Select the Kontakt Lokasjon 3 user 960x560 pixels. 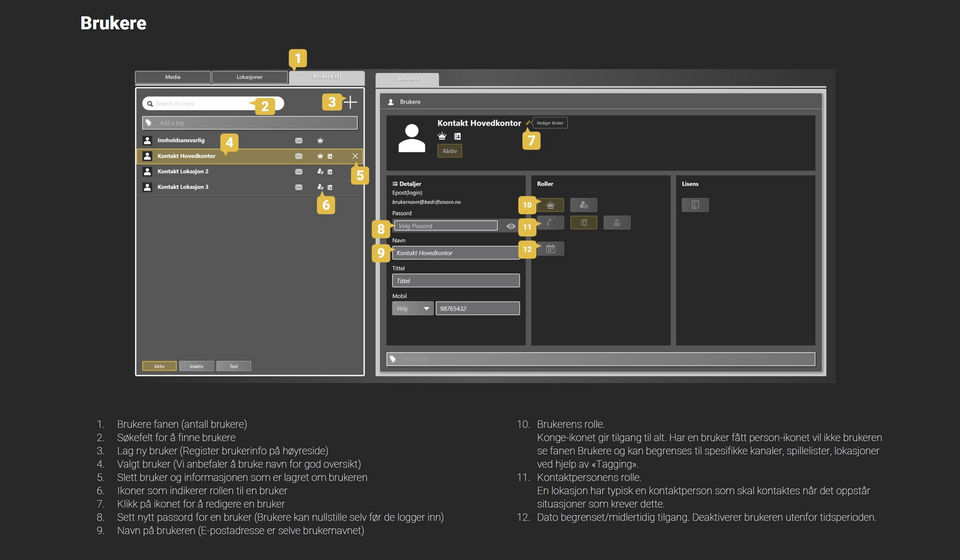[250, 187]
